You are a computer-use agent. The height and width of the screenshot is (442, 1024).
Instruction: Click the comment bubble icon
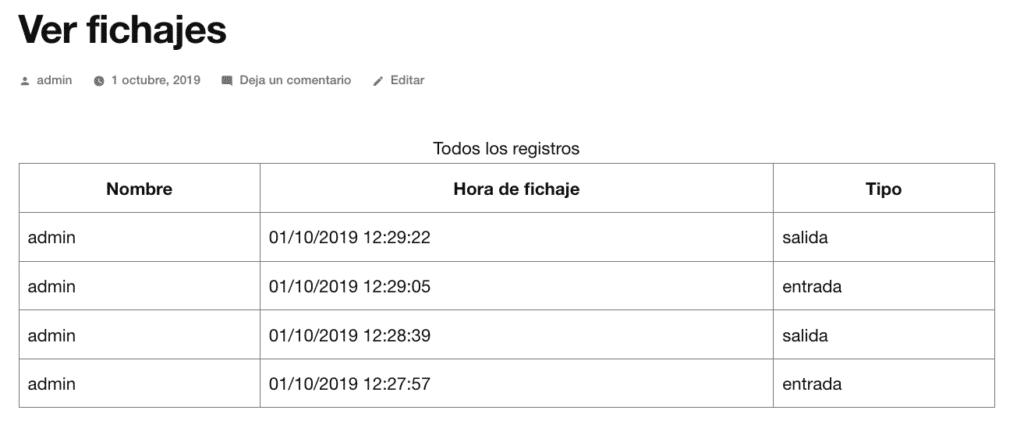pos(227,81)
